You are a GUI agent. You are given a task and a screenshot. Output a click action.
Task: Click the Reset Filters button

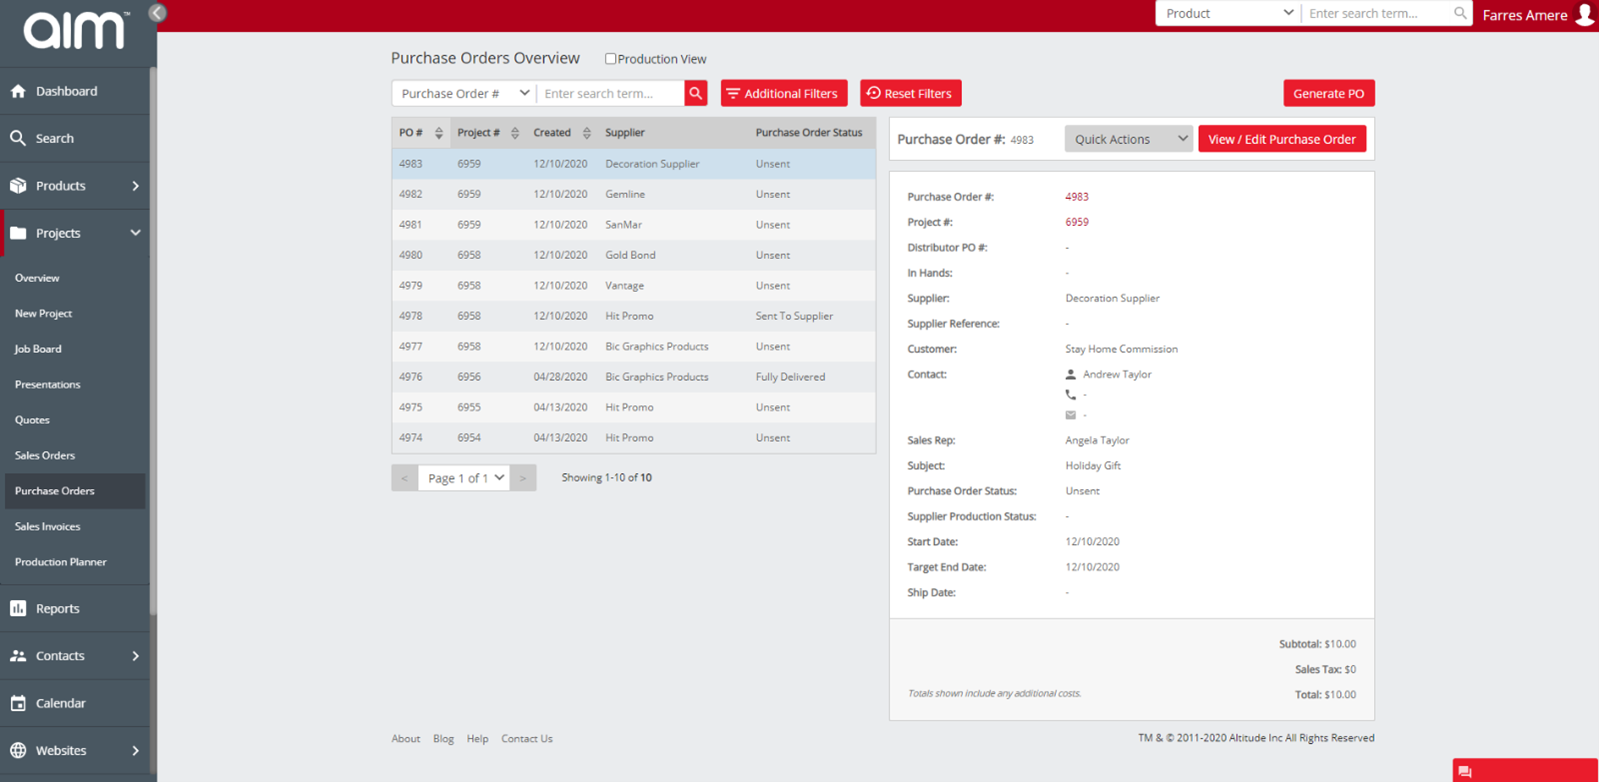[x=911, y=93]
